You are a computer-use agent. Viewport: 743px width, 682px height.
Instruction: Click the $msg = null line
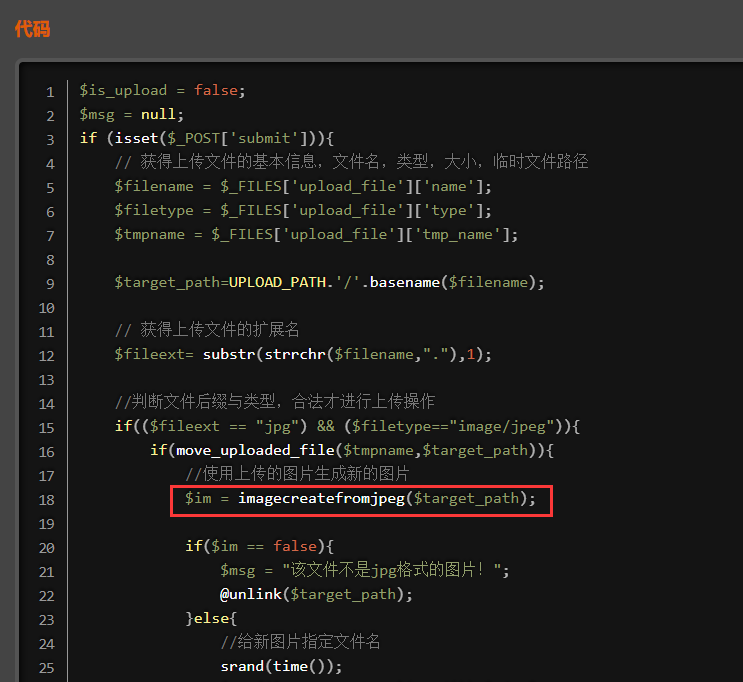pos(132,114)
